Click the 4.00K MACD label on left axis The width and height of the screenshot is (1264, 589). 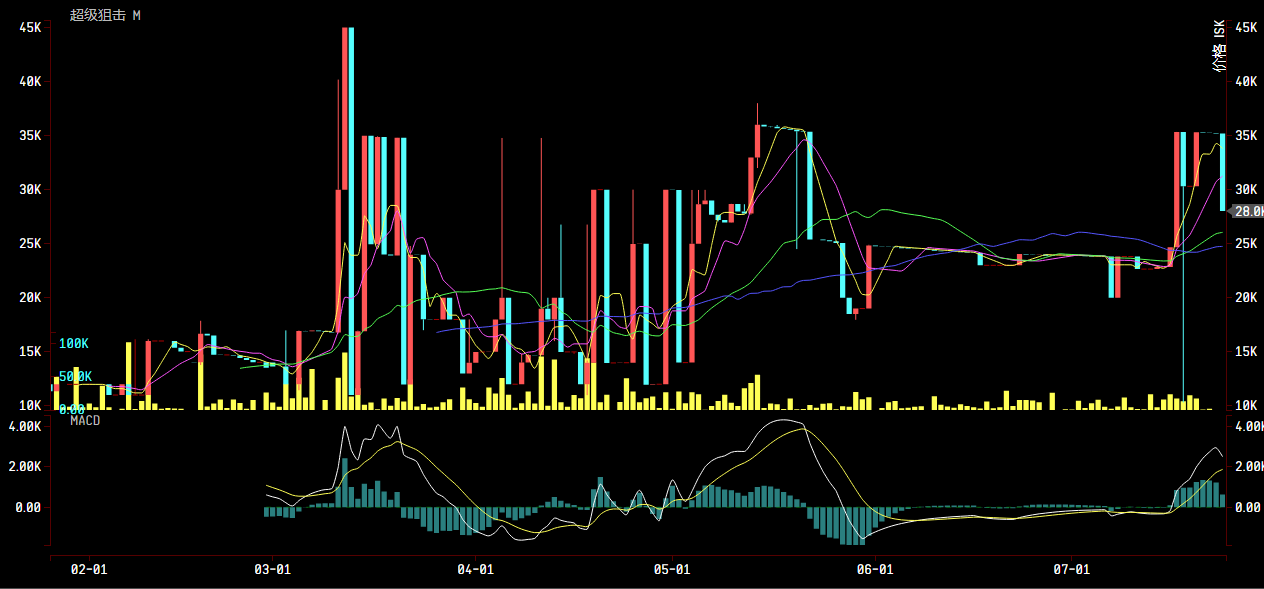click(25, 426)
